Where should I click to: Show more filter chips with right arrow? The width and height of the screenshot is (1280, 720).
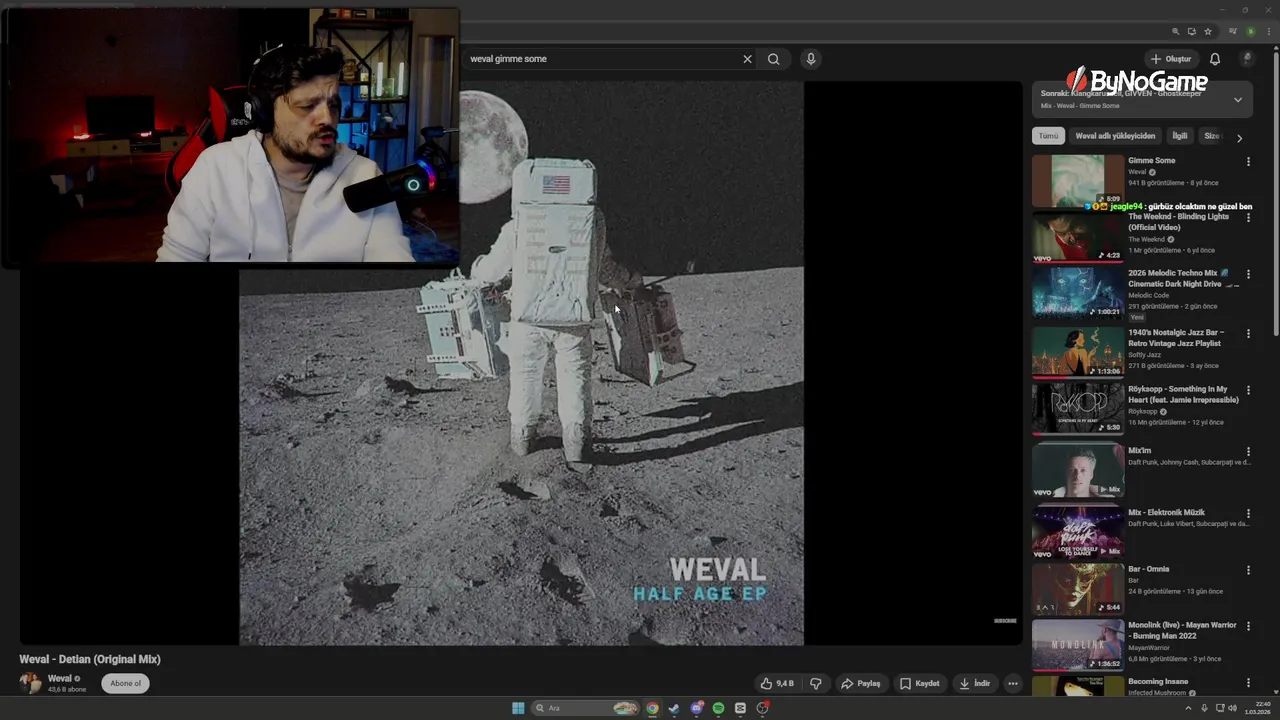coord(1239,138)
